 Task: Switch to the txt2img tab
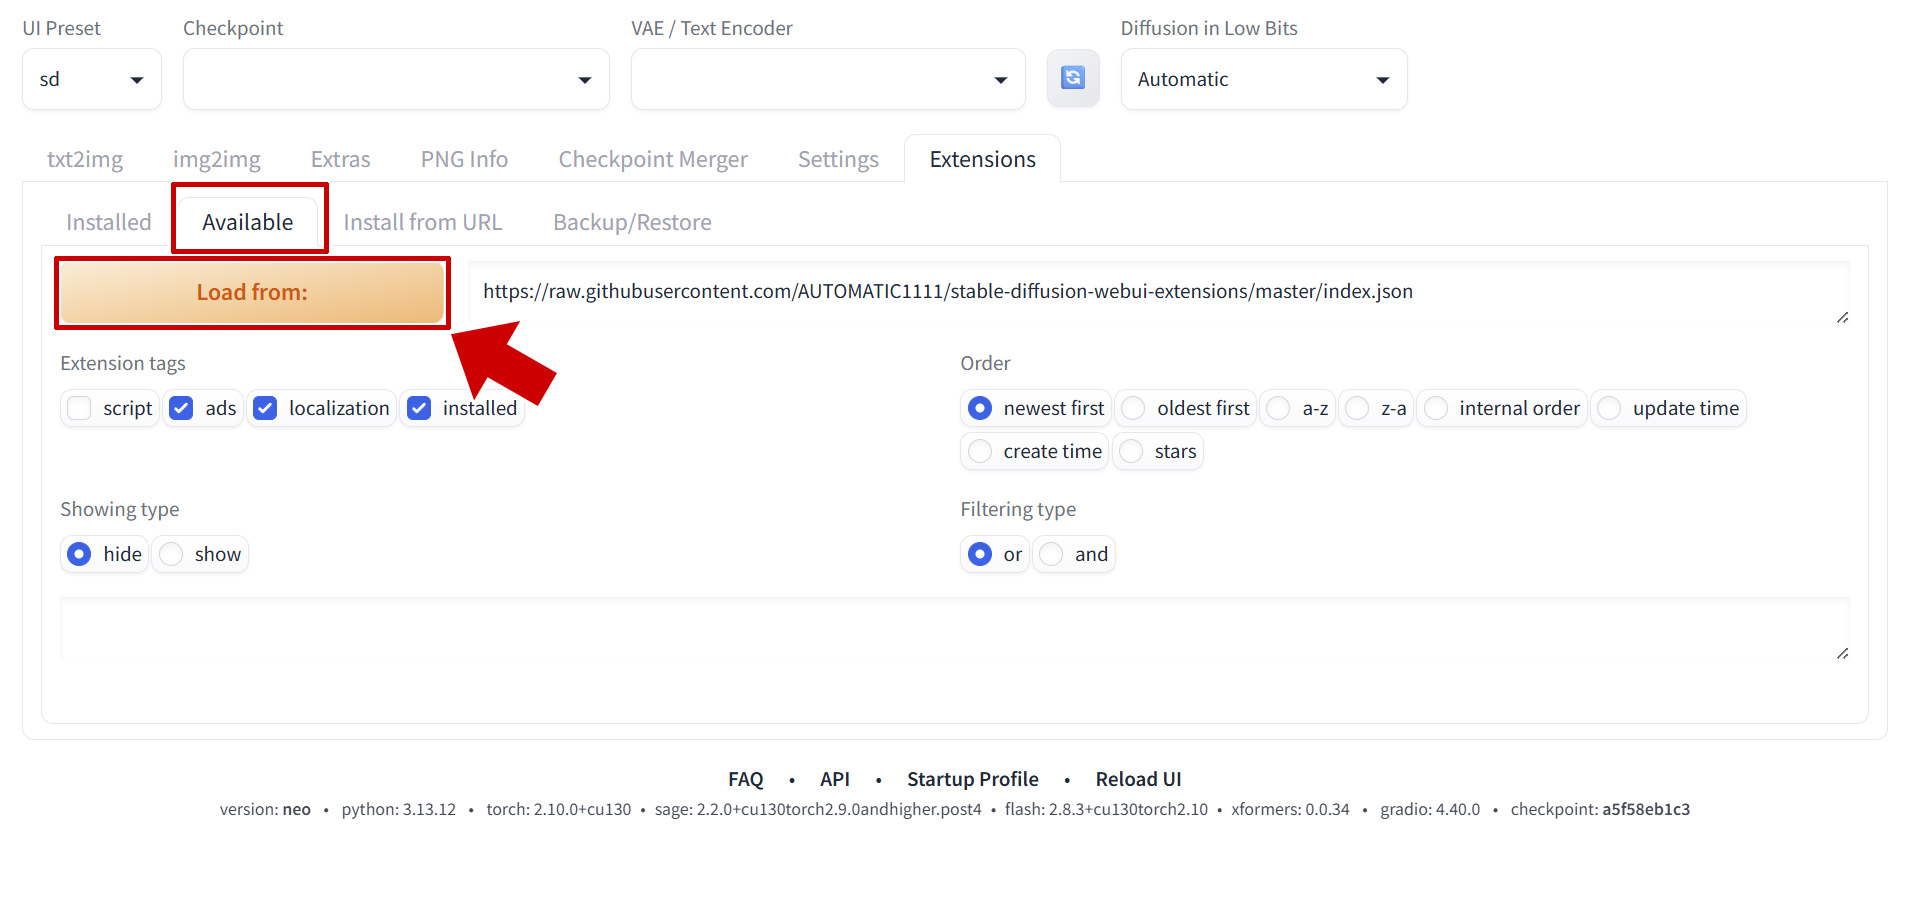(85, 160)
